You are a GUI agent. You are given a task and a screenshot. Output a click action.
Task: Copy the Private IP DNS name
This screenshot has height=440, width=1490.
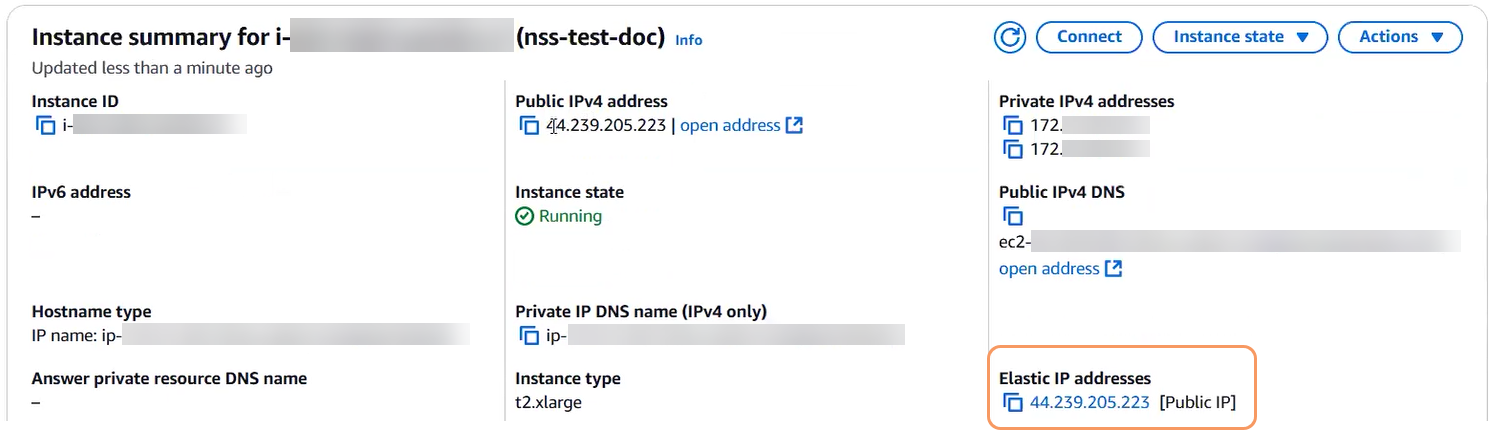click(529, 336)
